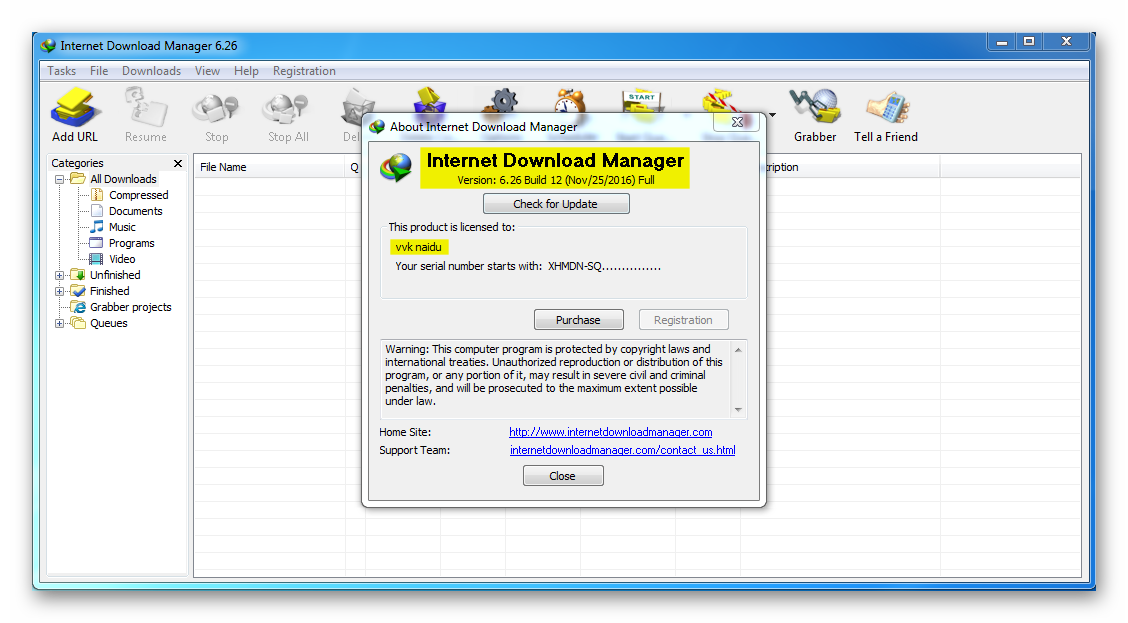Open the Grabber tool from toolbar
The height and width of the screenshot is (623, 1128).
coord(815,115)
